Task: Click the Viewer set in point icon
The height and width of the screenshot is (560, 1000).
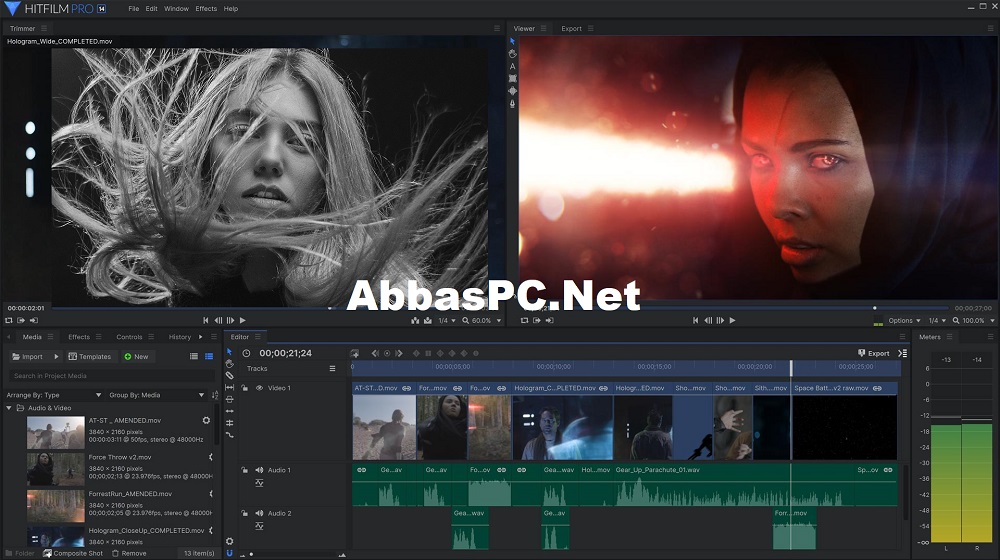Action: pyautogui.click(x=536, y=320)
